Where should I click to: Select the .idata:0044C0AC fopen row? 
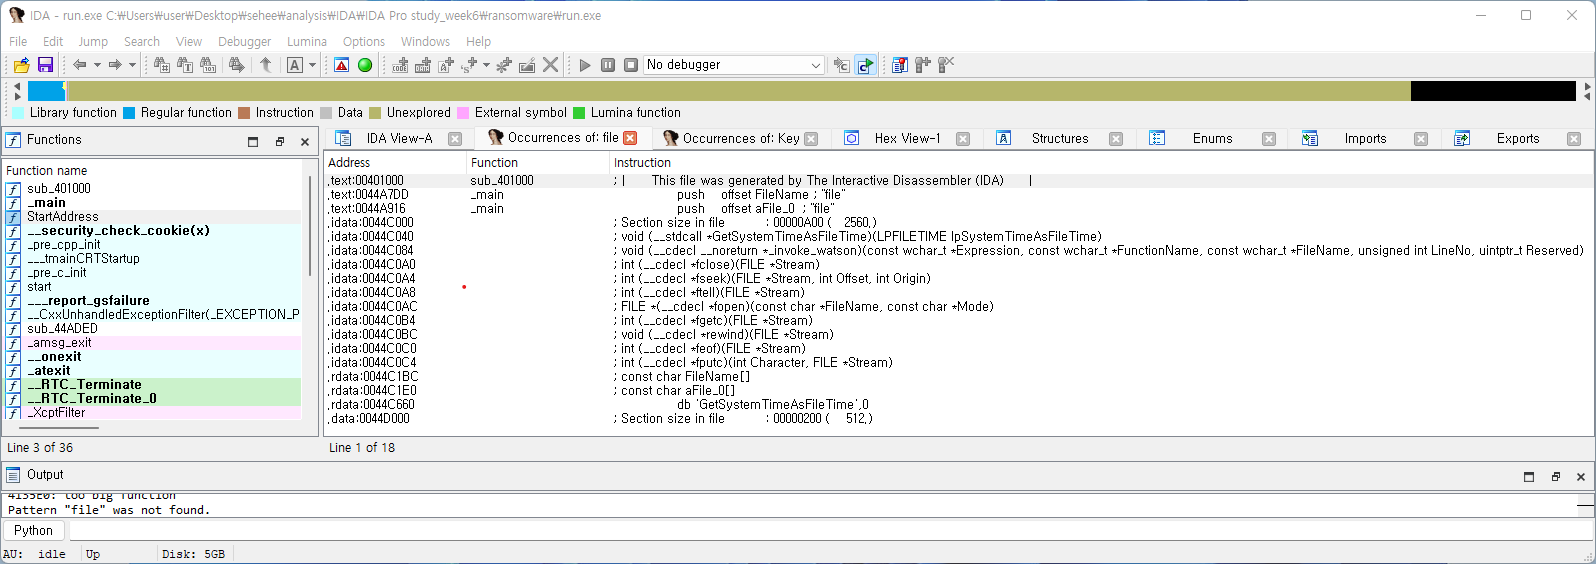(958, 307)
